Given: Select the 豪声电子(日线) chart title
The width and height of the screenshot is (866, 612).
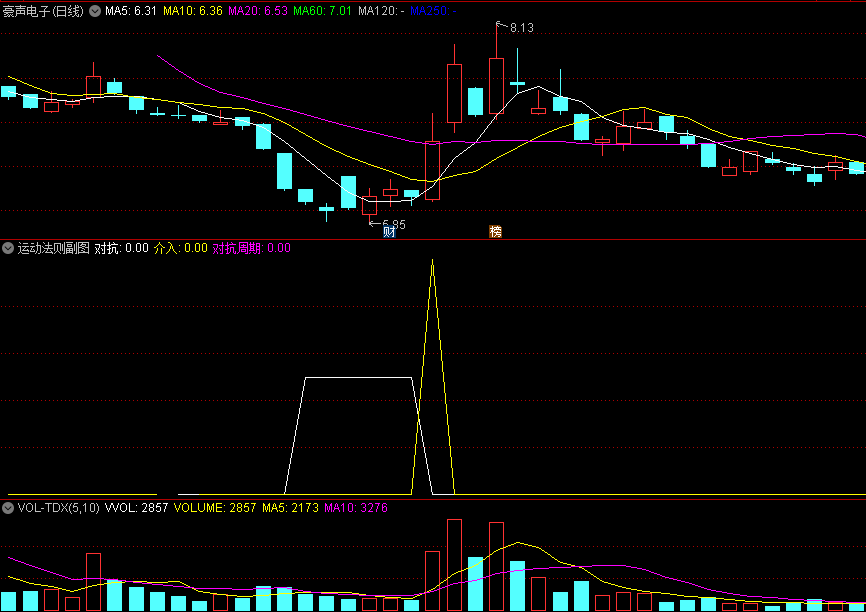Looking at the screenshot, I should (x=43, y=10).
